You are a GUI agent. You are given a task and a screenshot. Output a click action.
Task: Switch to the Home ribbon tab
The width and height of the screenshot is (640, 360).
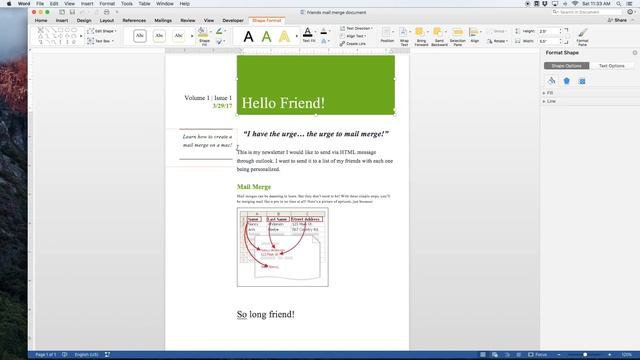click(x=41, y=20)
